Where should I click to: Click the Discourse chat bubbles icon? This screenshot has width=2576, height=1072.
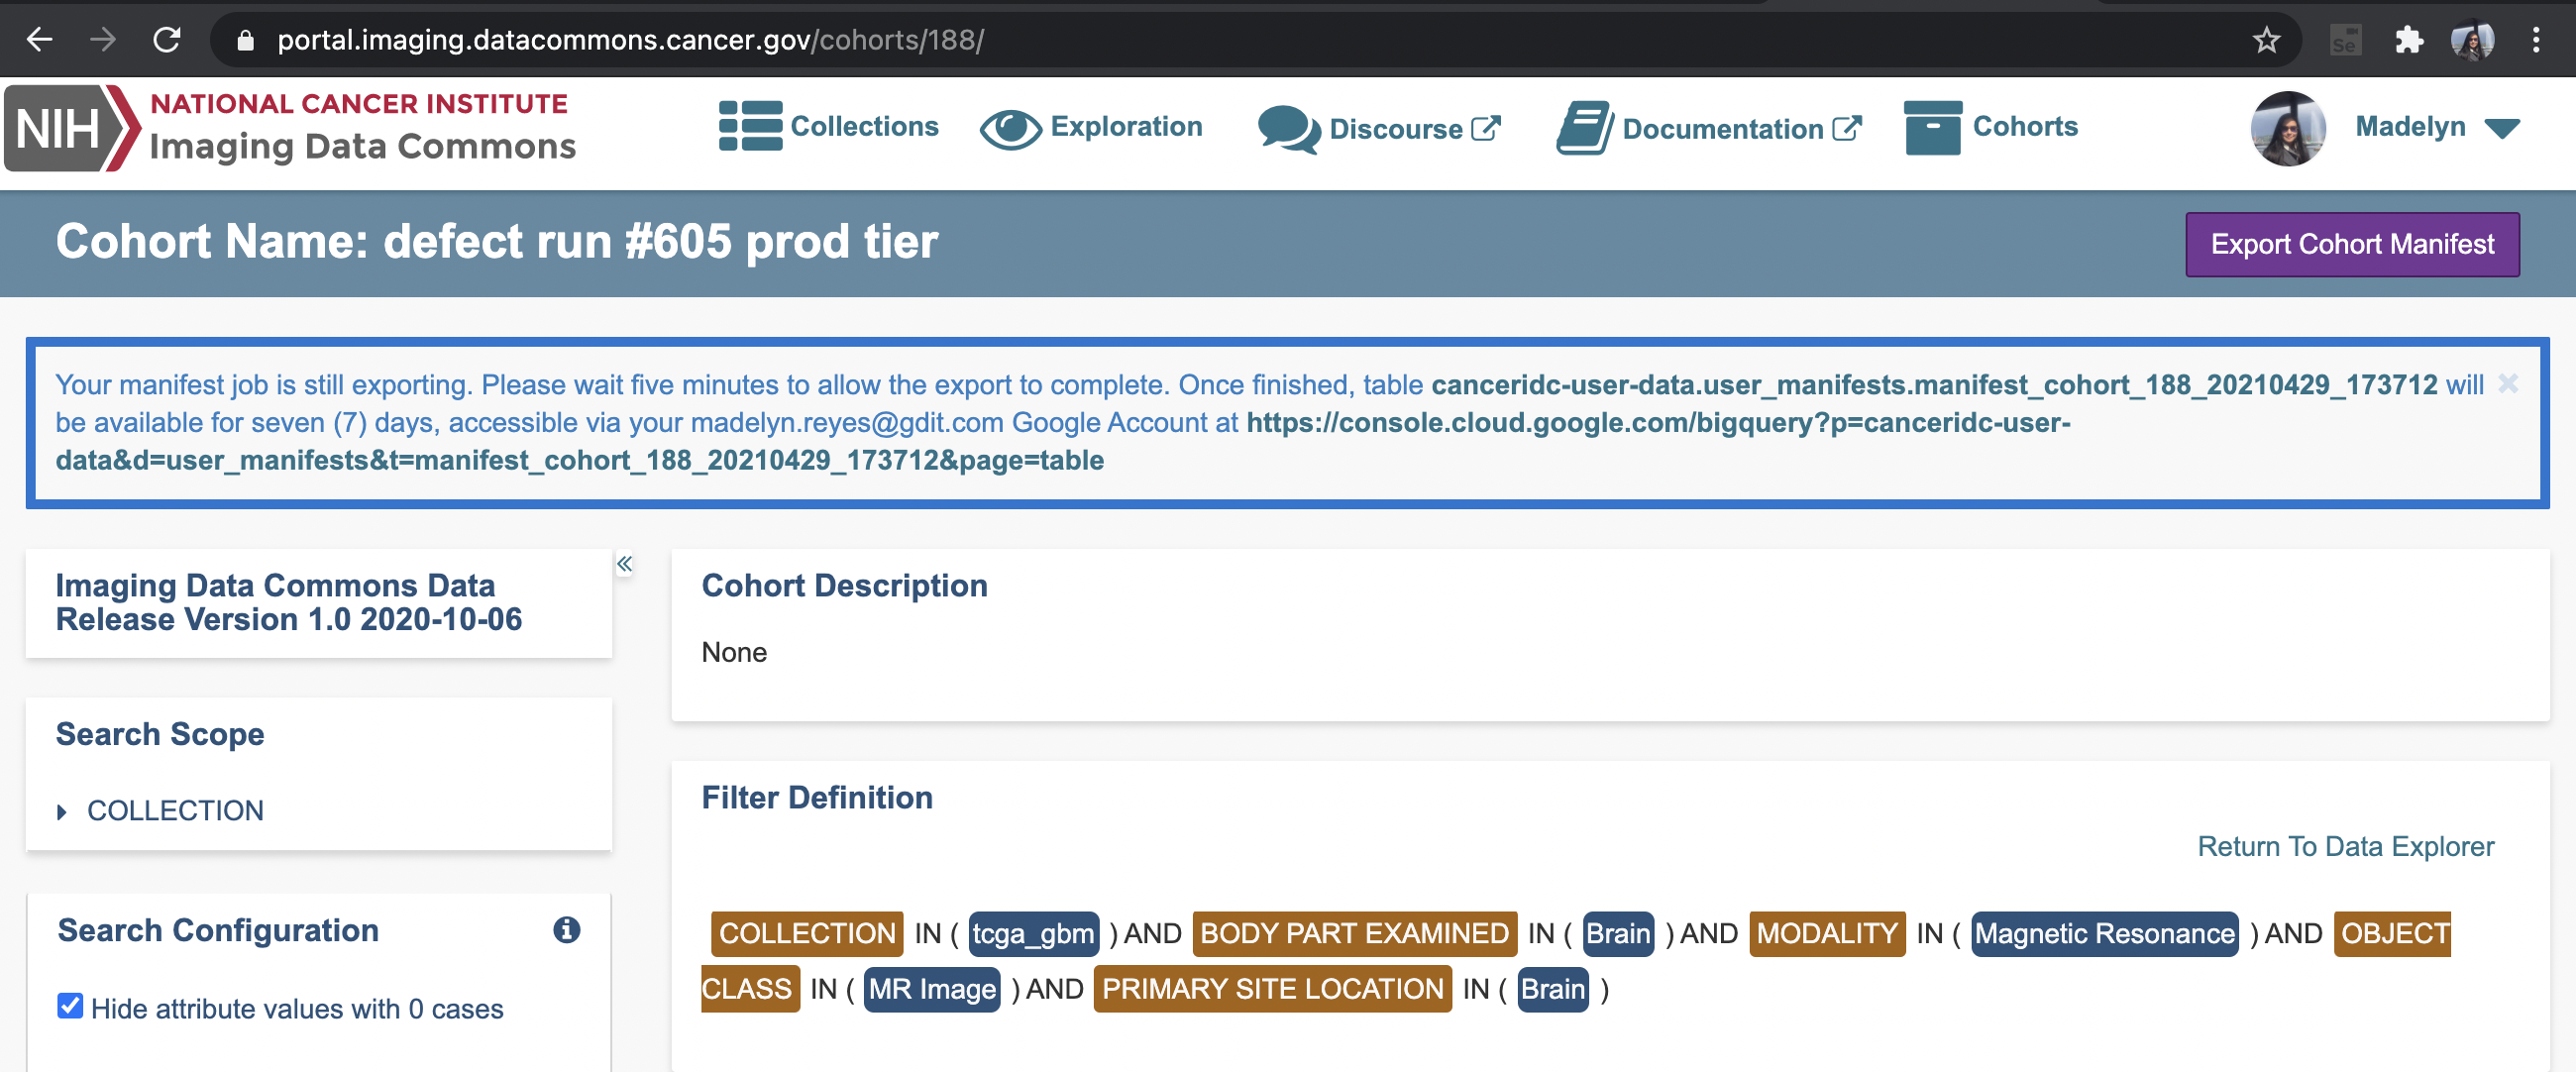pos(1288,129)
